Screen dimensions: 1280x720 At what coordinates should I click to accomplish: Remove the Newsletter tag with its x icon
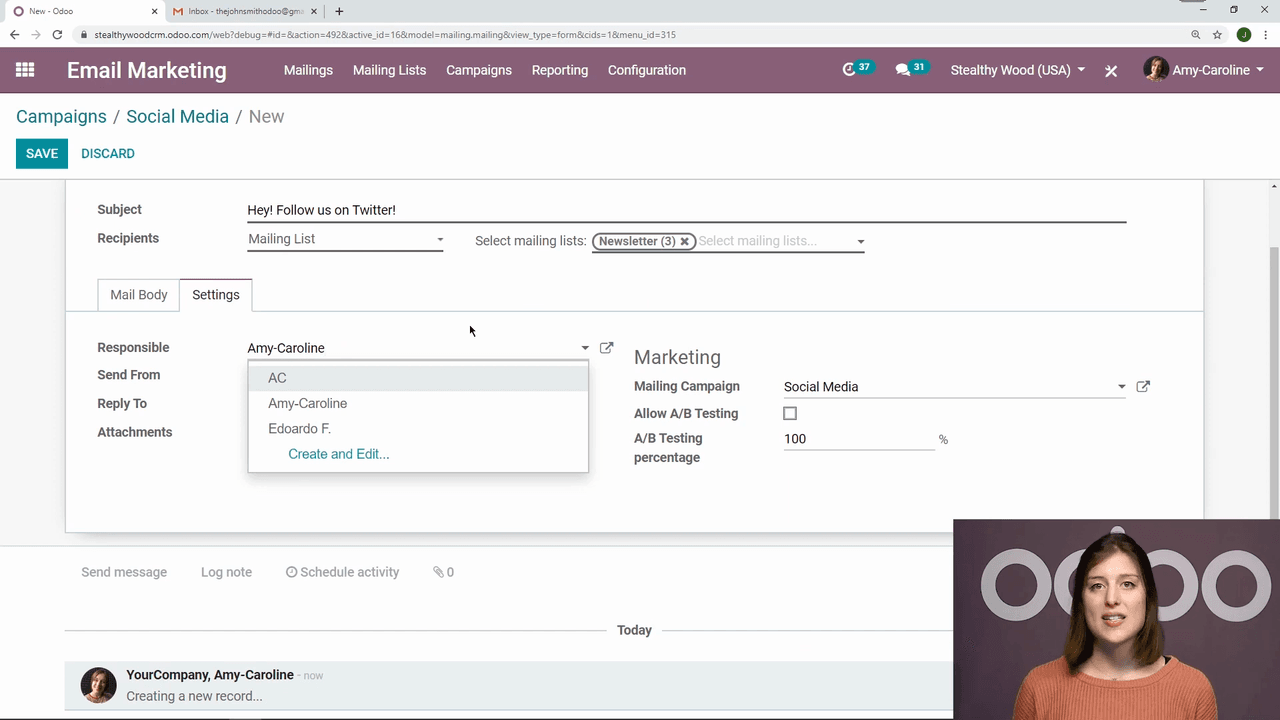coord(685,241)
